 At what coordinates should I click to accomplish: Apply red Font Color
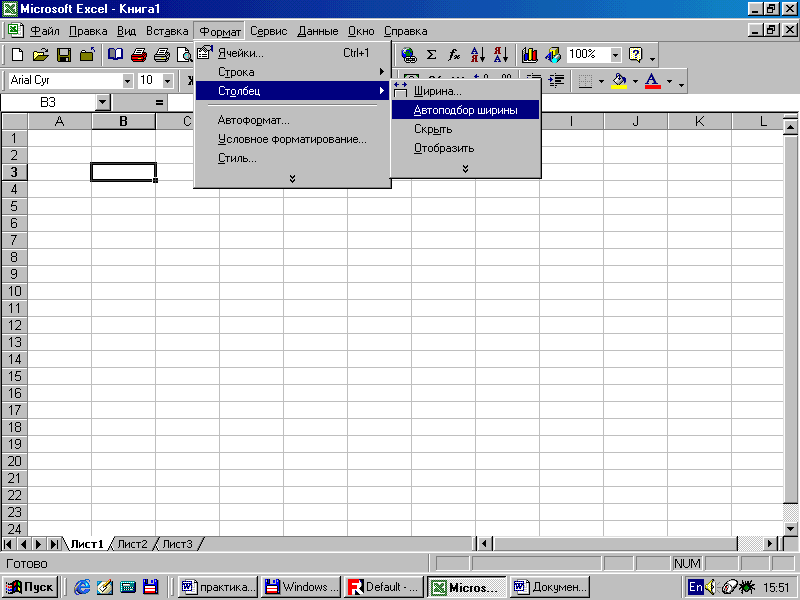point(653,81)
